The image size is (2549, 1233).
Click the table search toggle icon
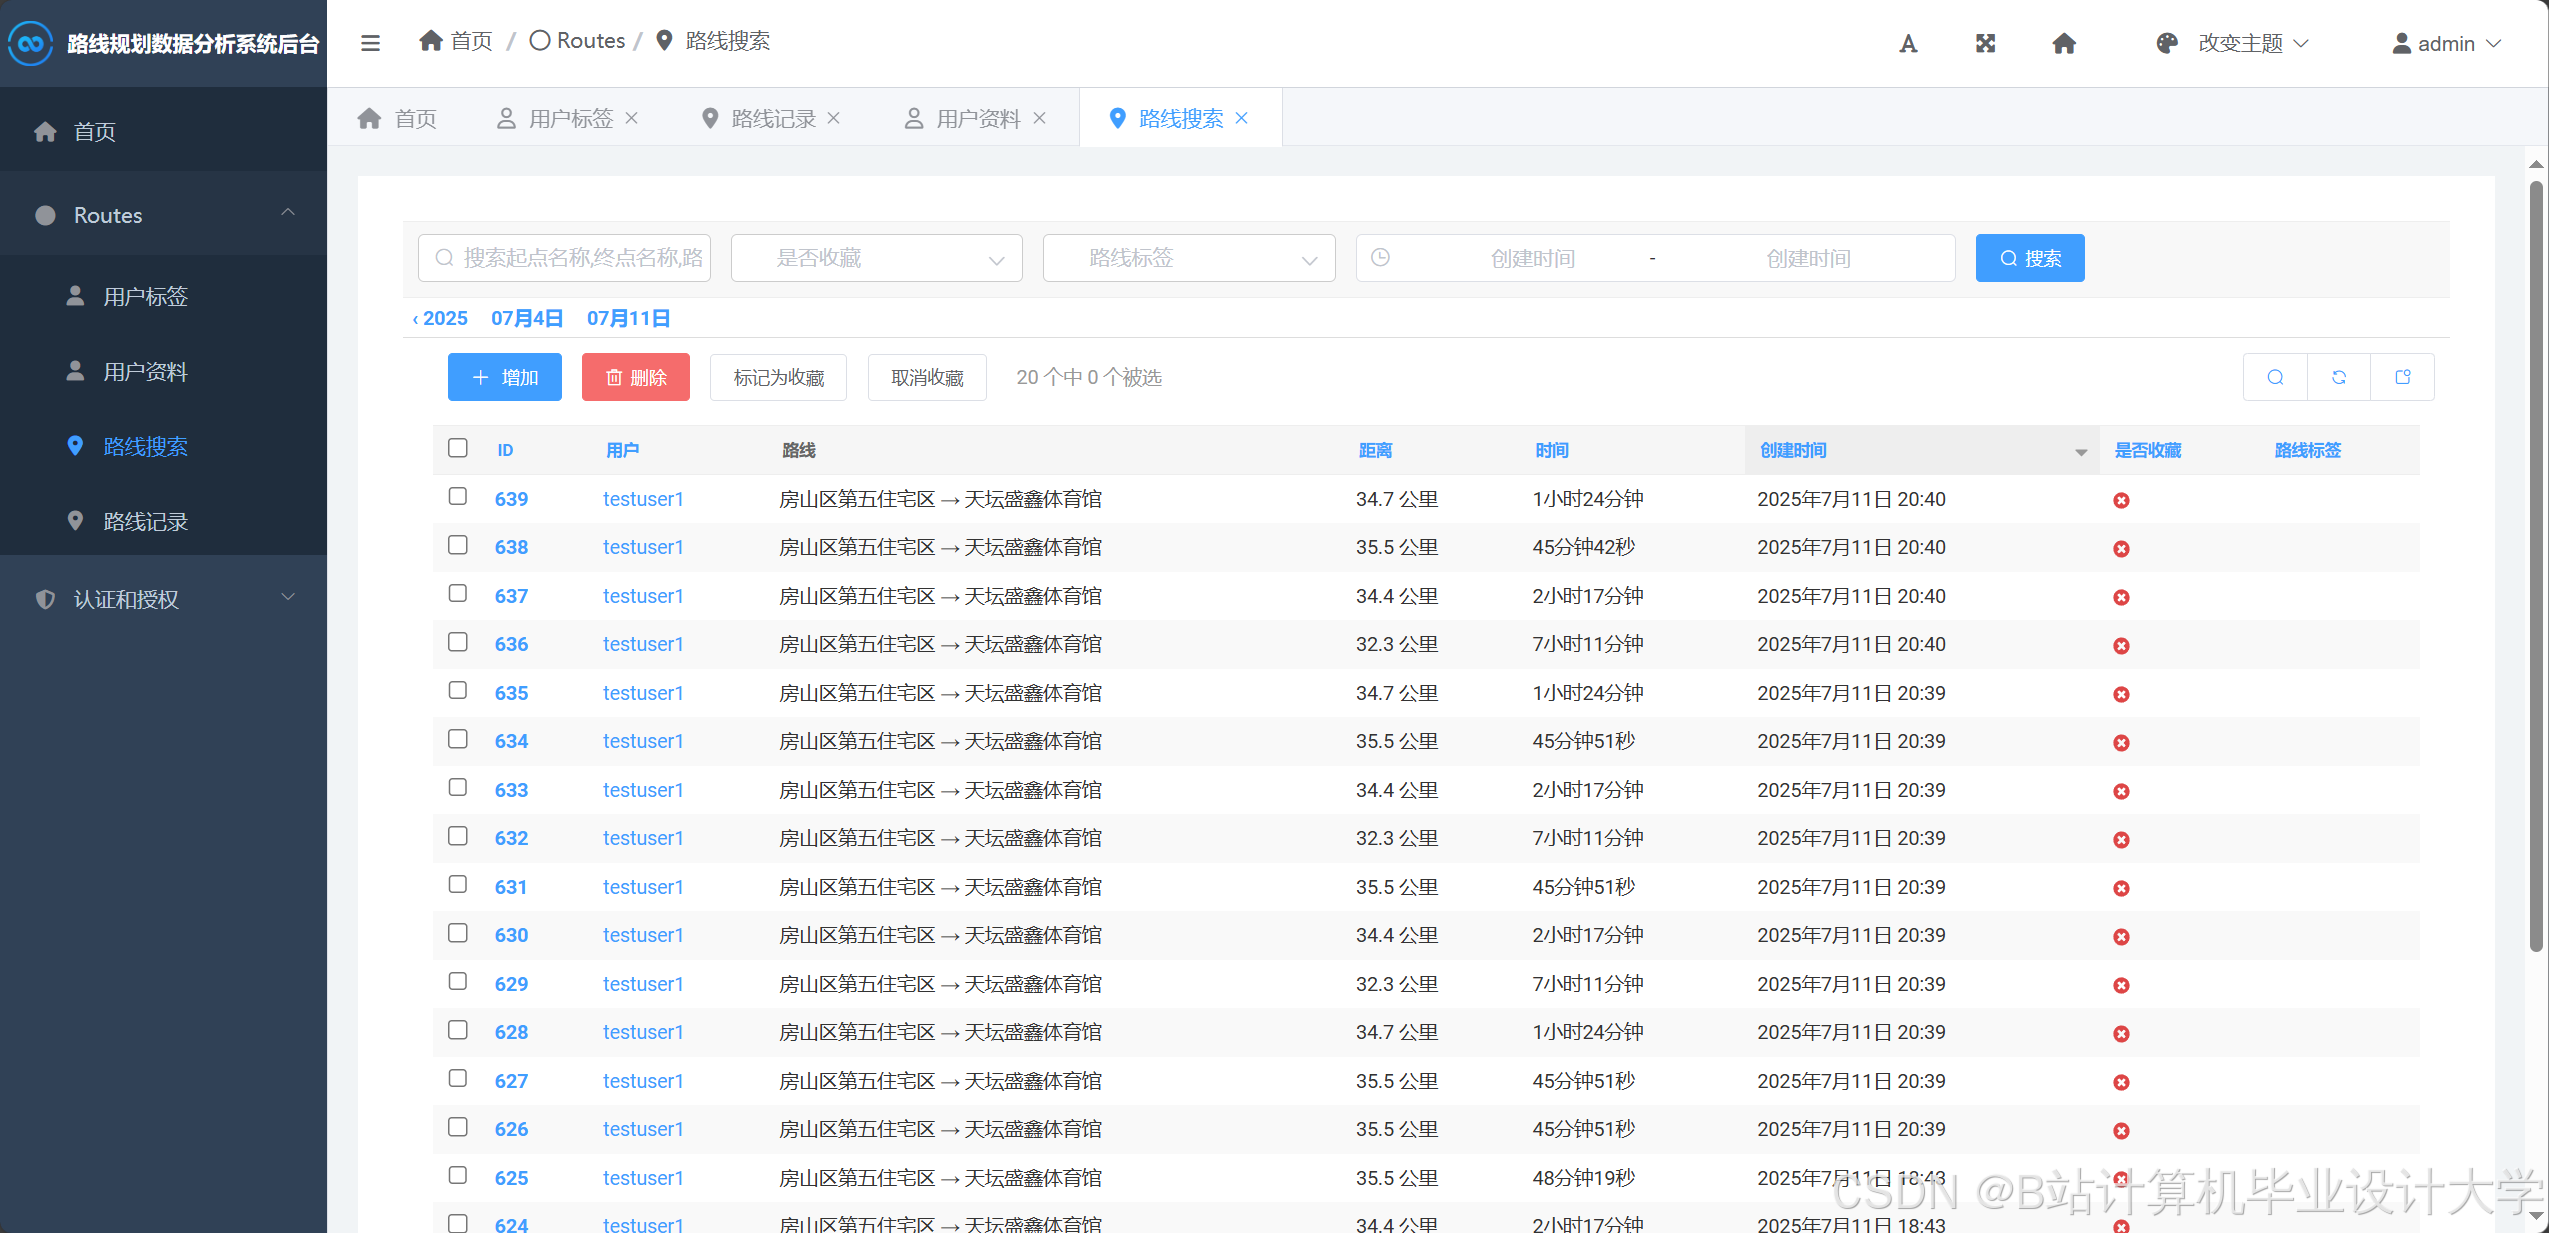pyautogui.click(x=2275, y=377)
